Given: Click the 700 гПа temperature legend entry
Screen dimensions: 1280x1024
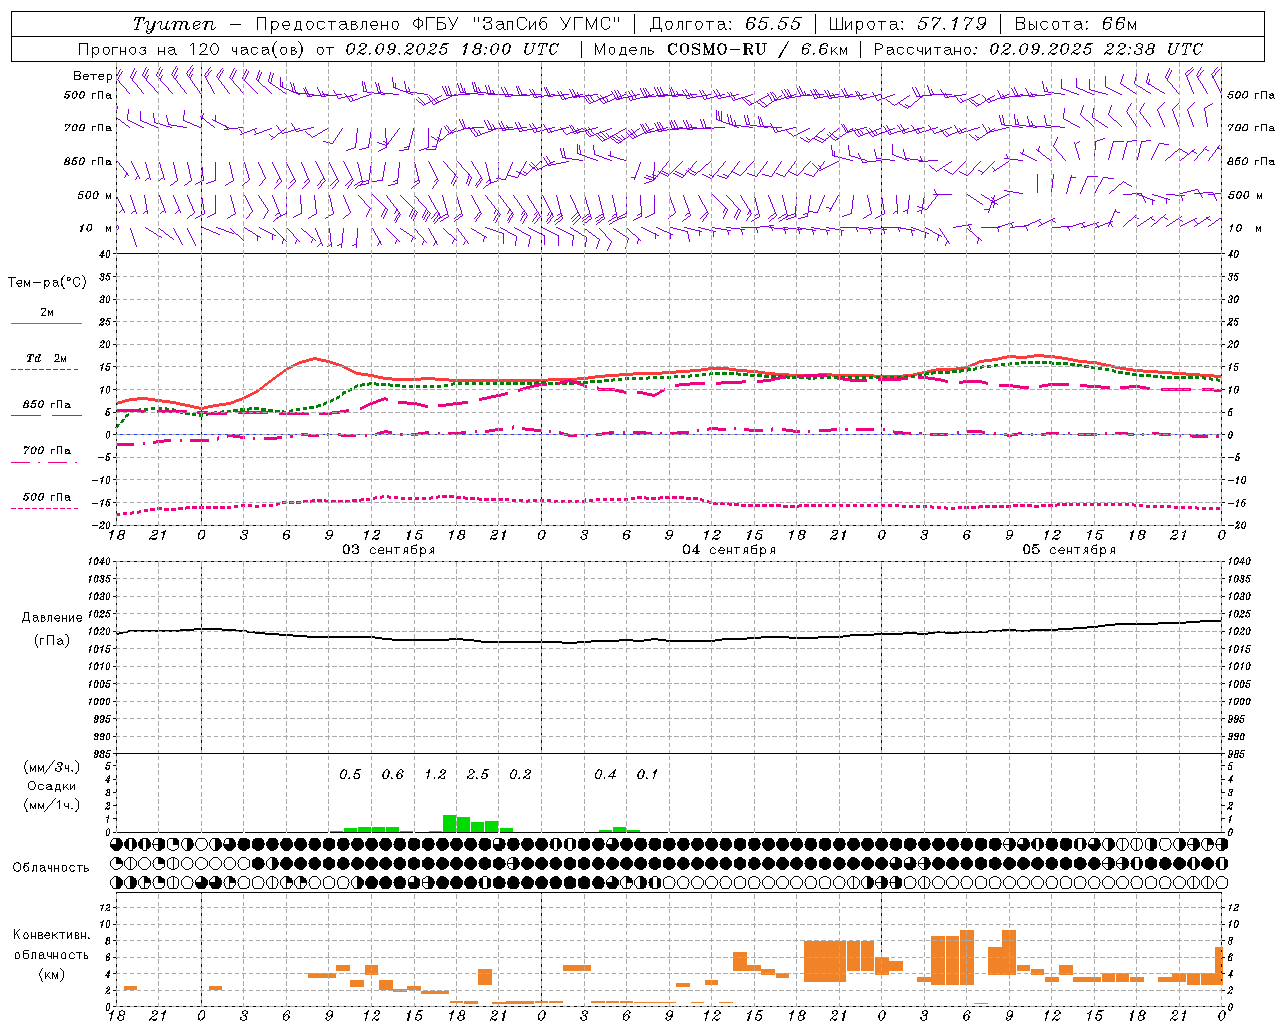Looking at the screenshot, I should pos(47,450).
